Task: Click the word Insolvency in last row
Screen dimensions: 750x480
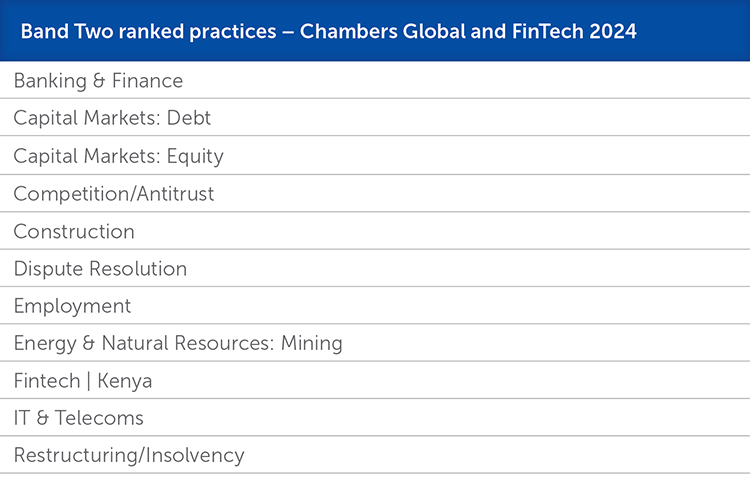Action: tap(195, 456)
